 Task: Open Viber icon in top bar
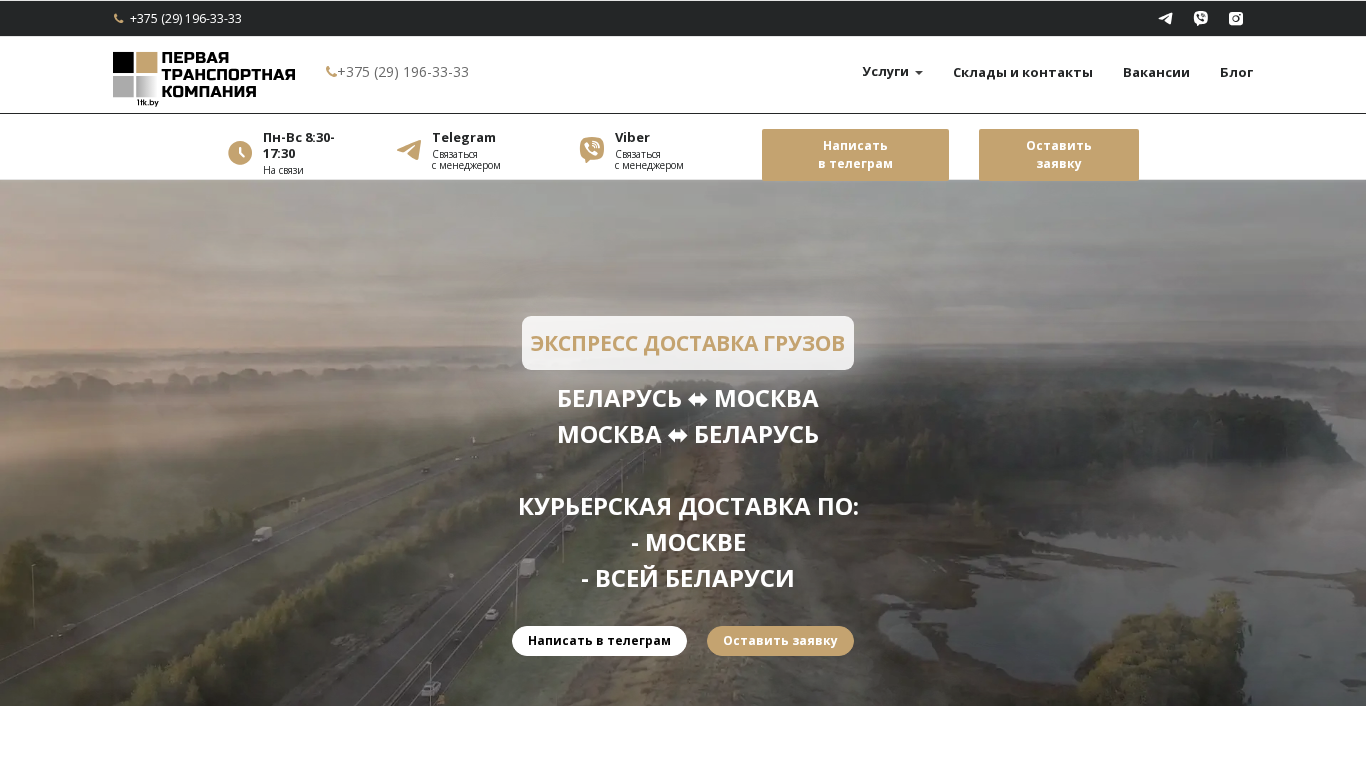pyautogui.click(x=1200, y=18)
